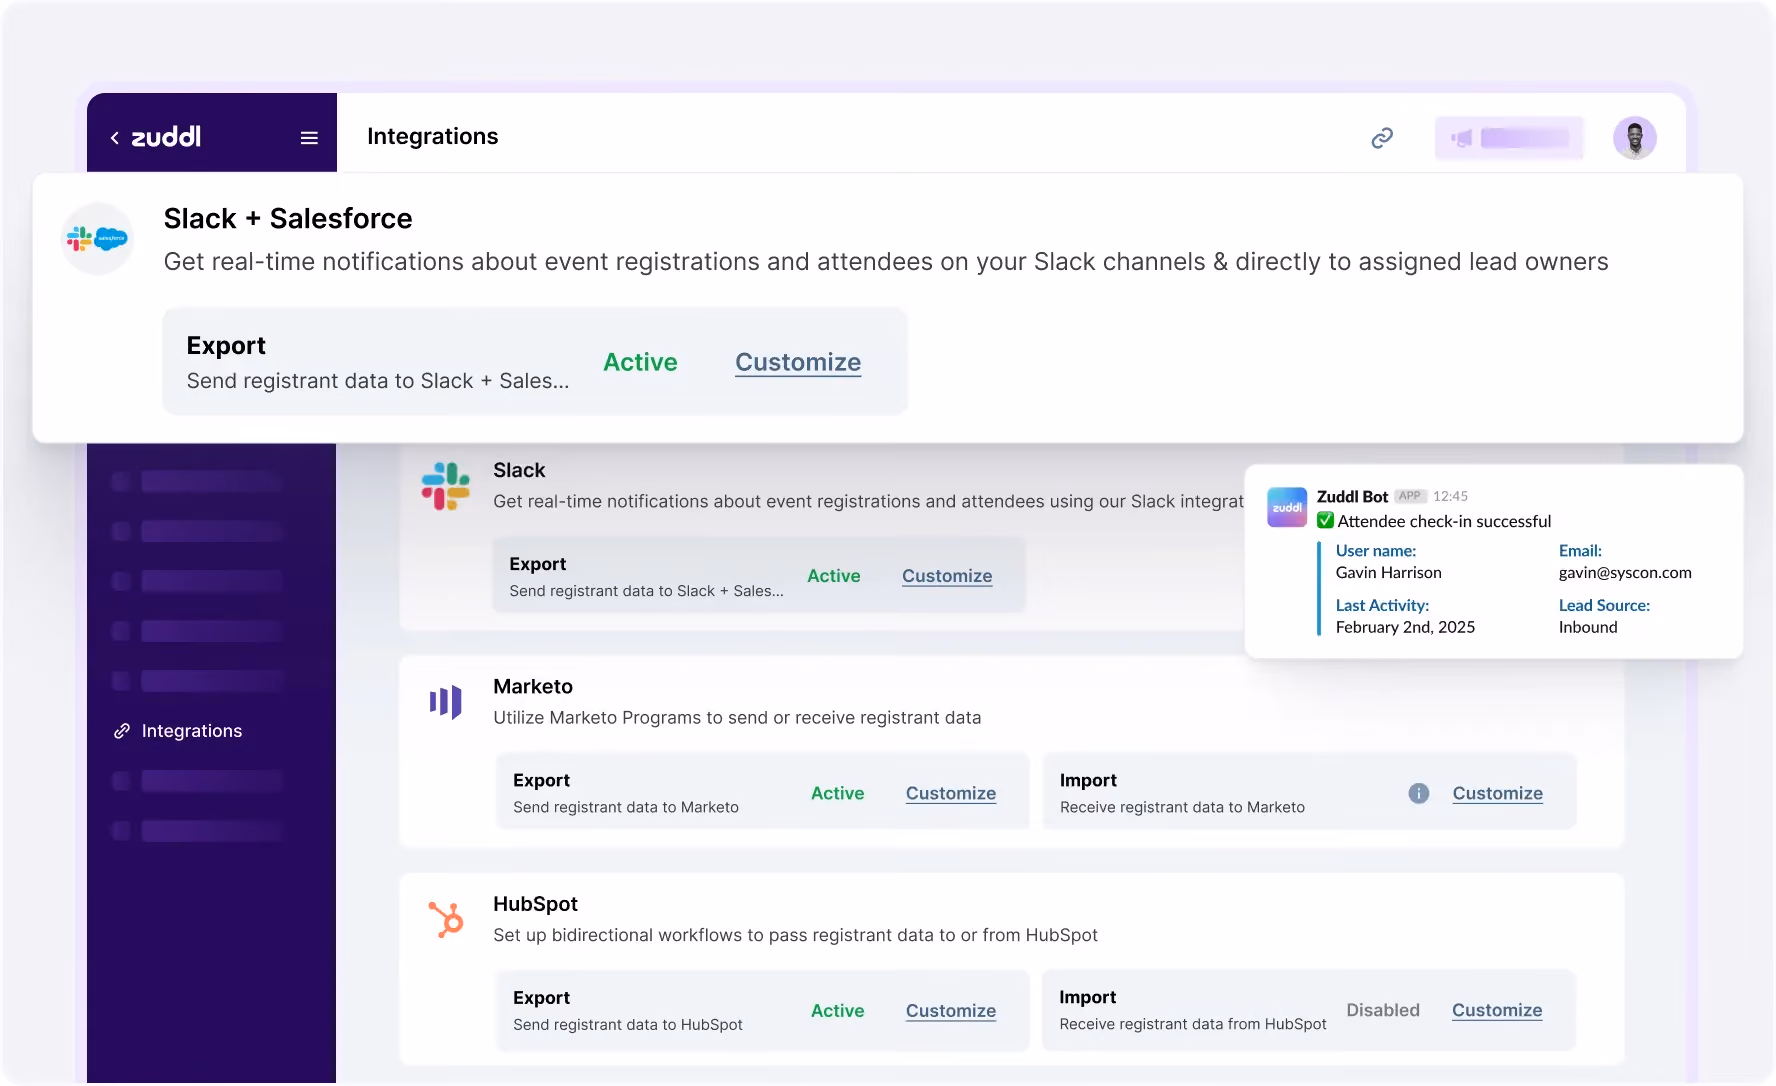The image size is (1776, 1086).
Task: Click the green check mark in notification
Action: coord(1325,520)
